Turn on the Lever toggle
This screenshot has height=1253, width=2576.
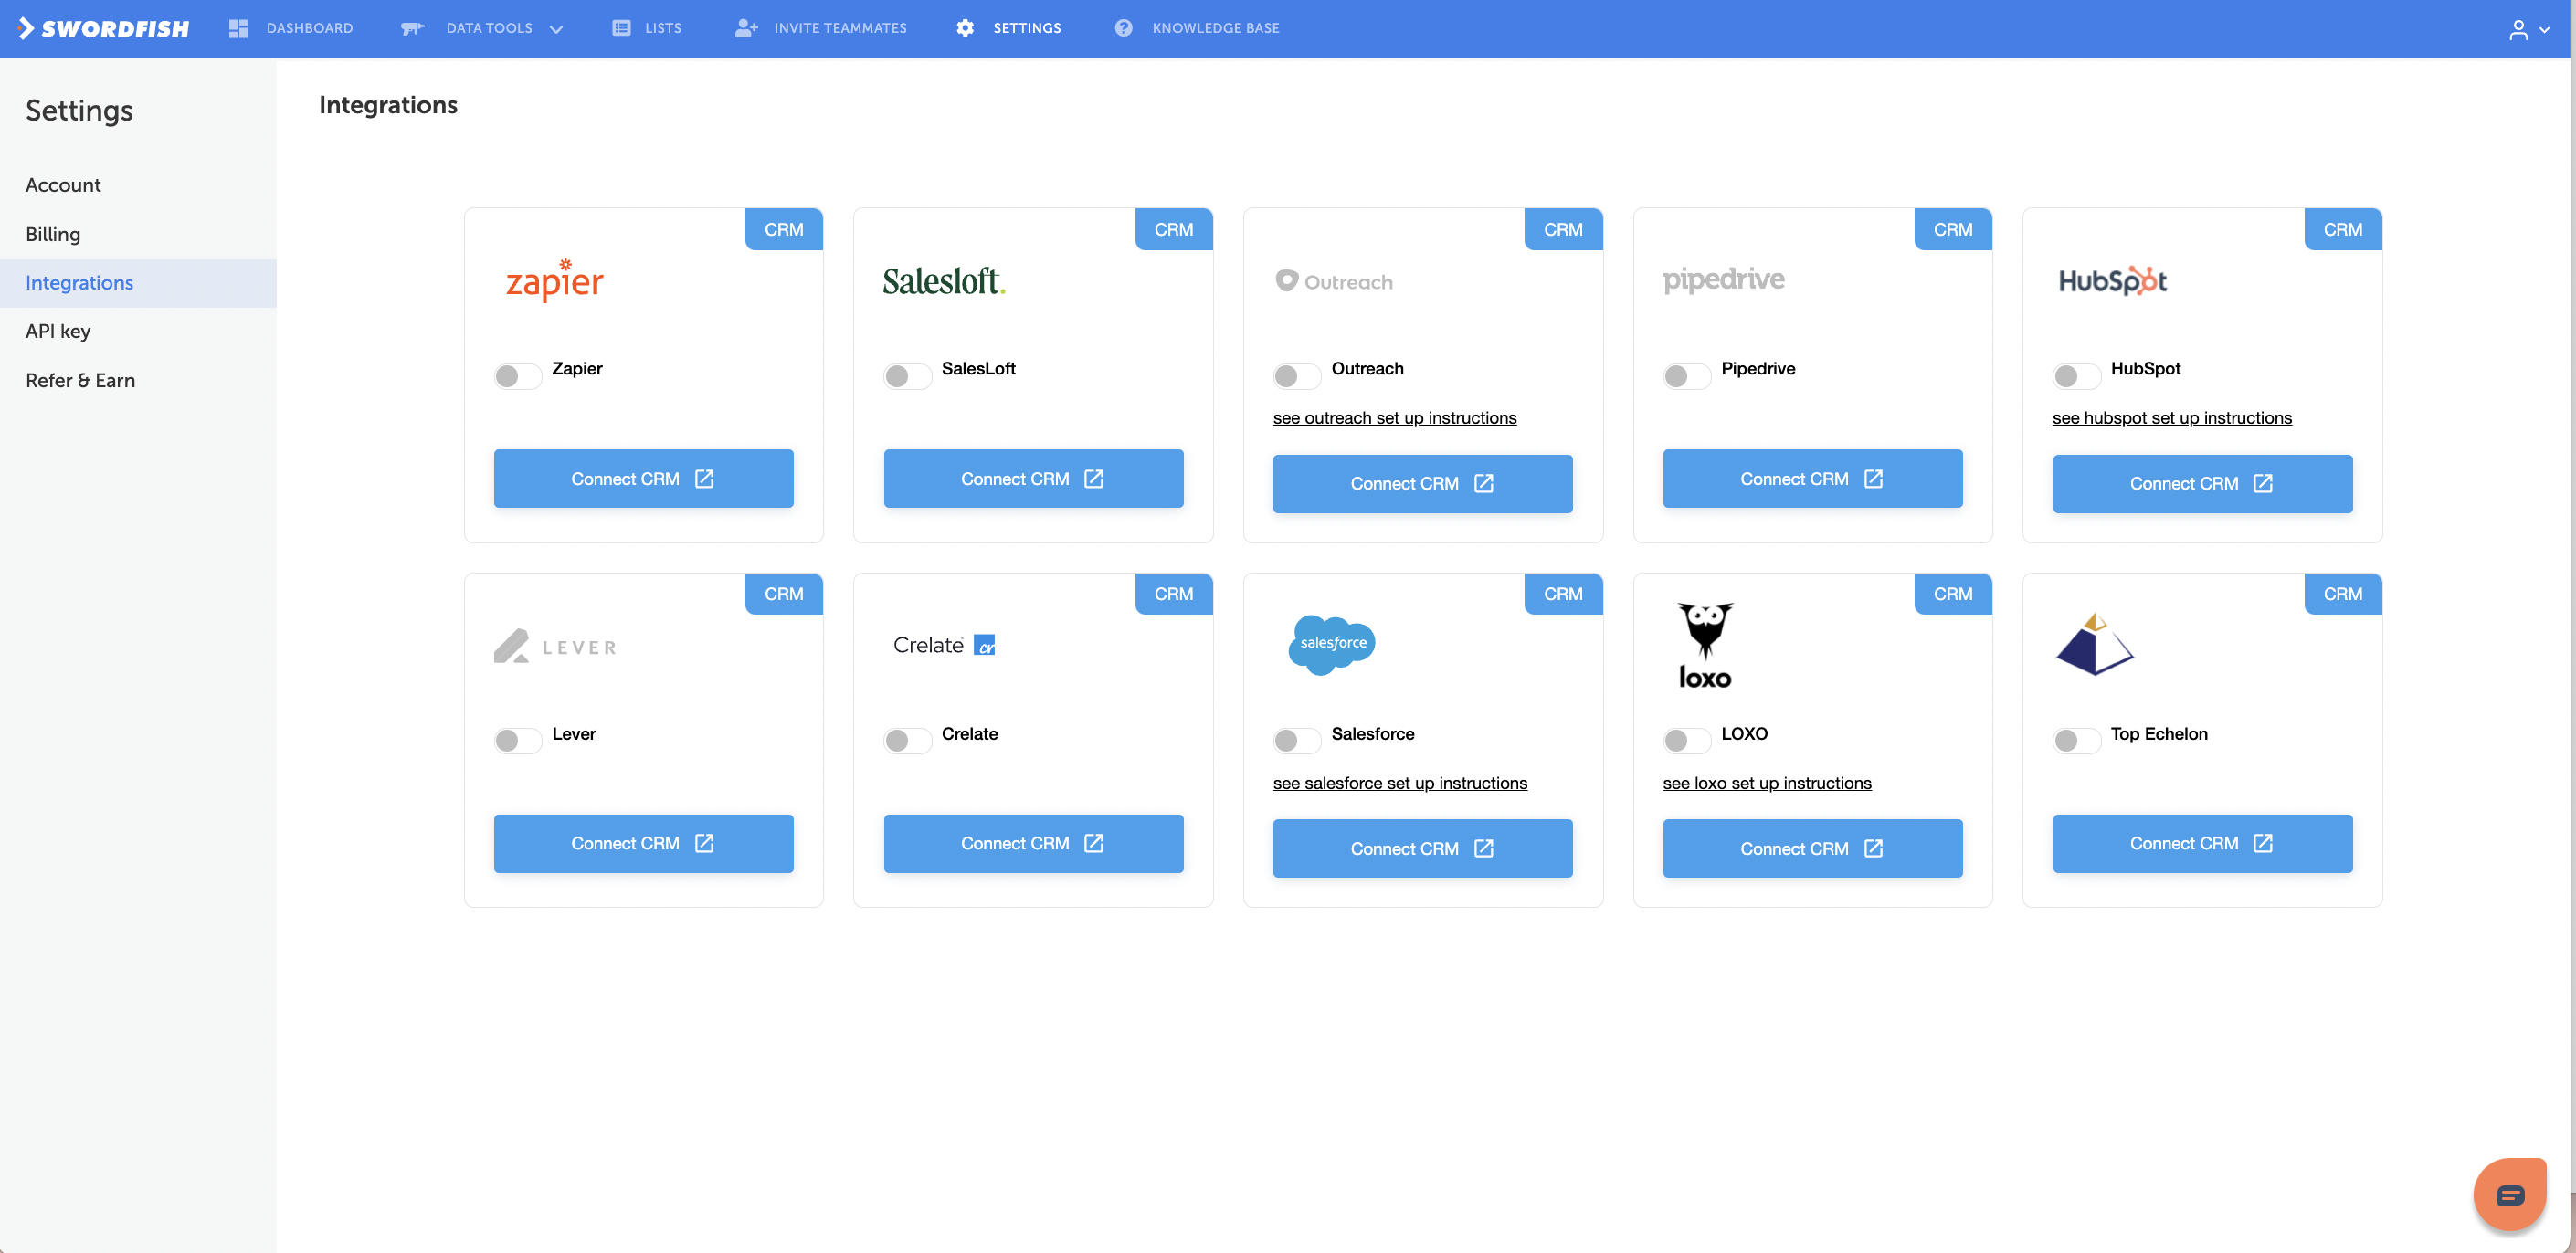click(516, 740)
